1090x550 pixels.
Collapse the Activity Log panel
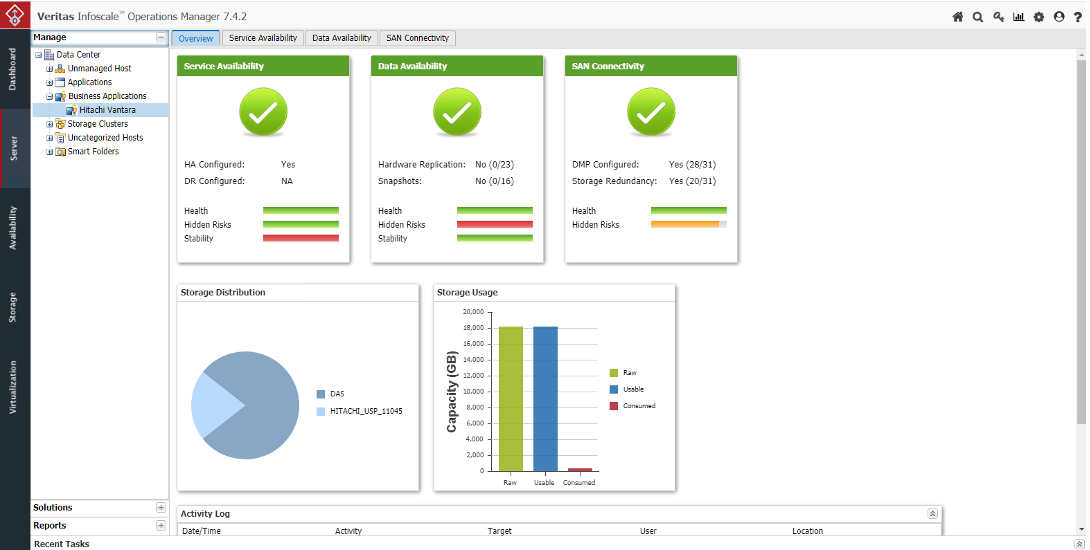(932, 513)
